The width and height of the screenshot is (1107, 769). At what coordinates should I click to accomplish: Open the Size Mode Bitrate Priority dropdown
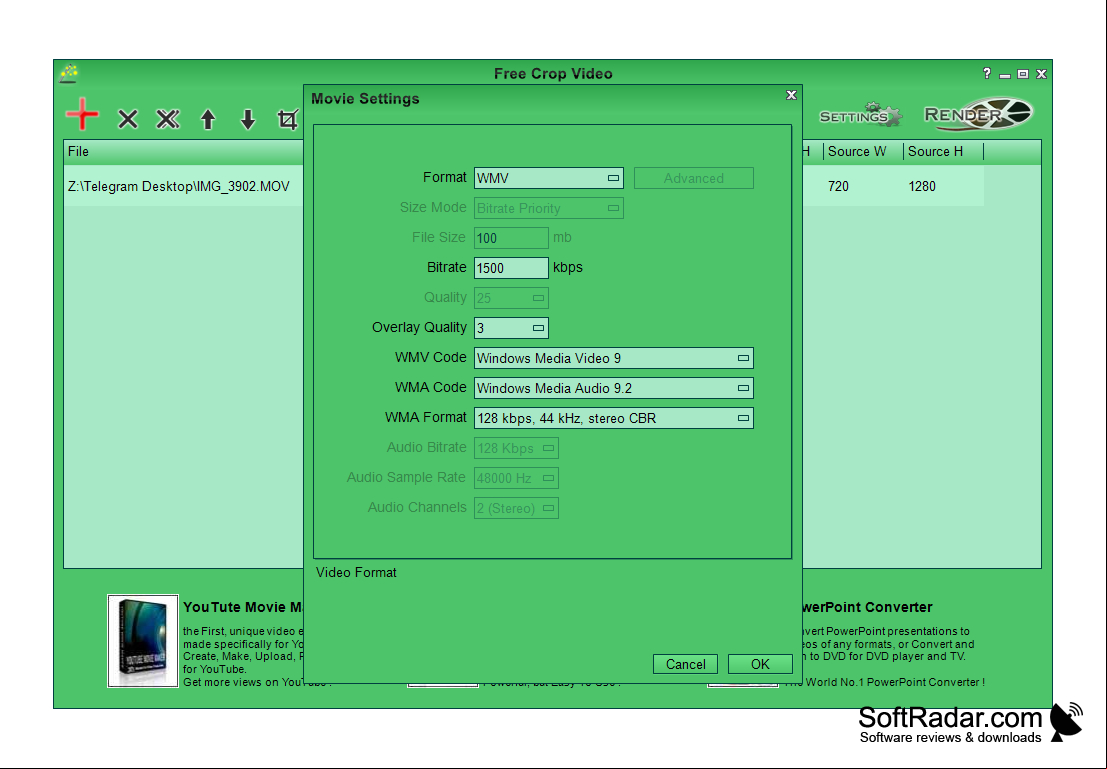pyautogui.click(x=549, y=208)
